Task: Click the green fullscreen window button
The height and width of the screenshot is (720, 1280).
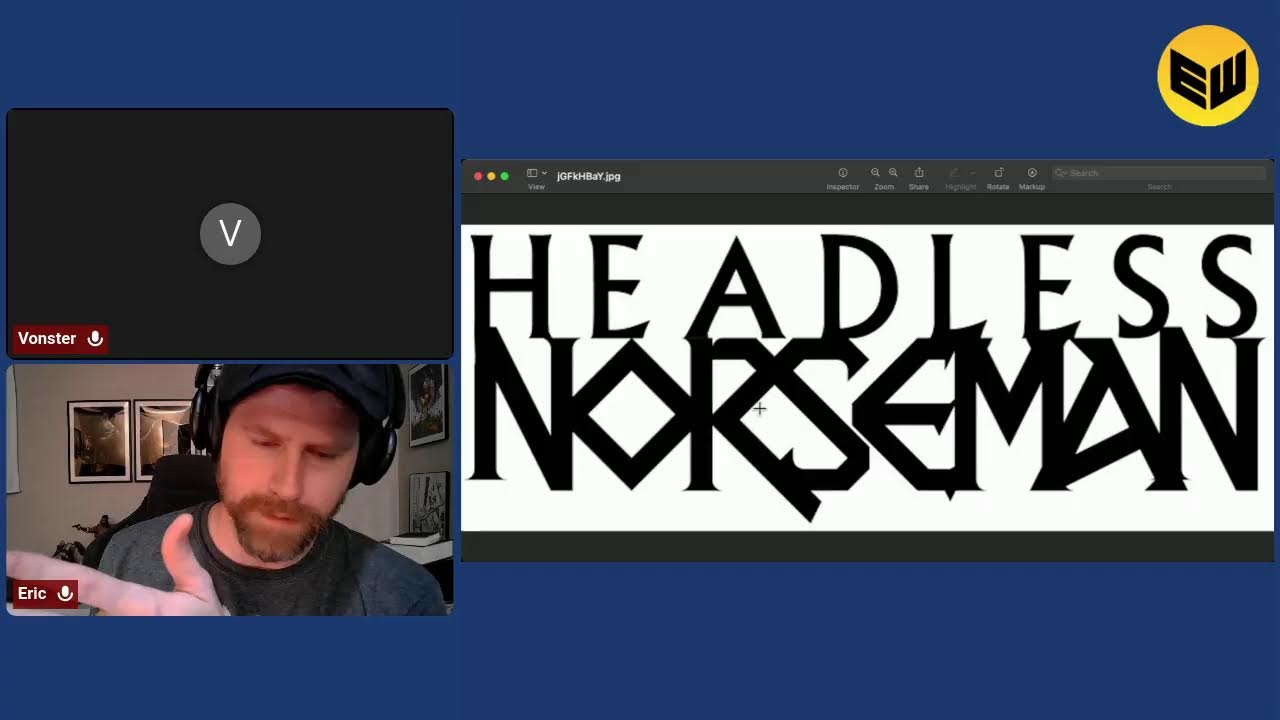Action: click(504, 176)
